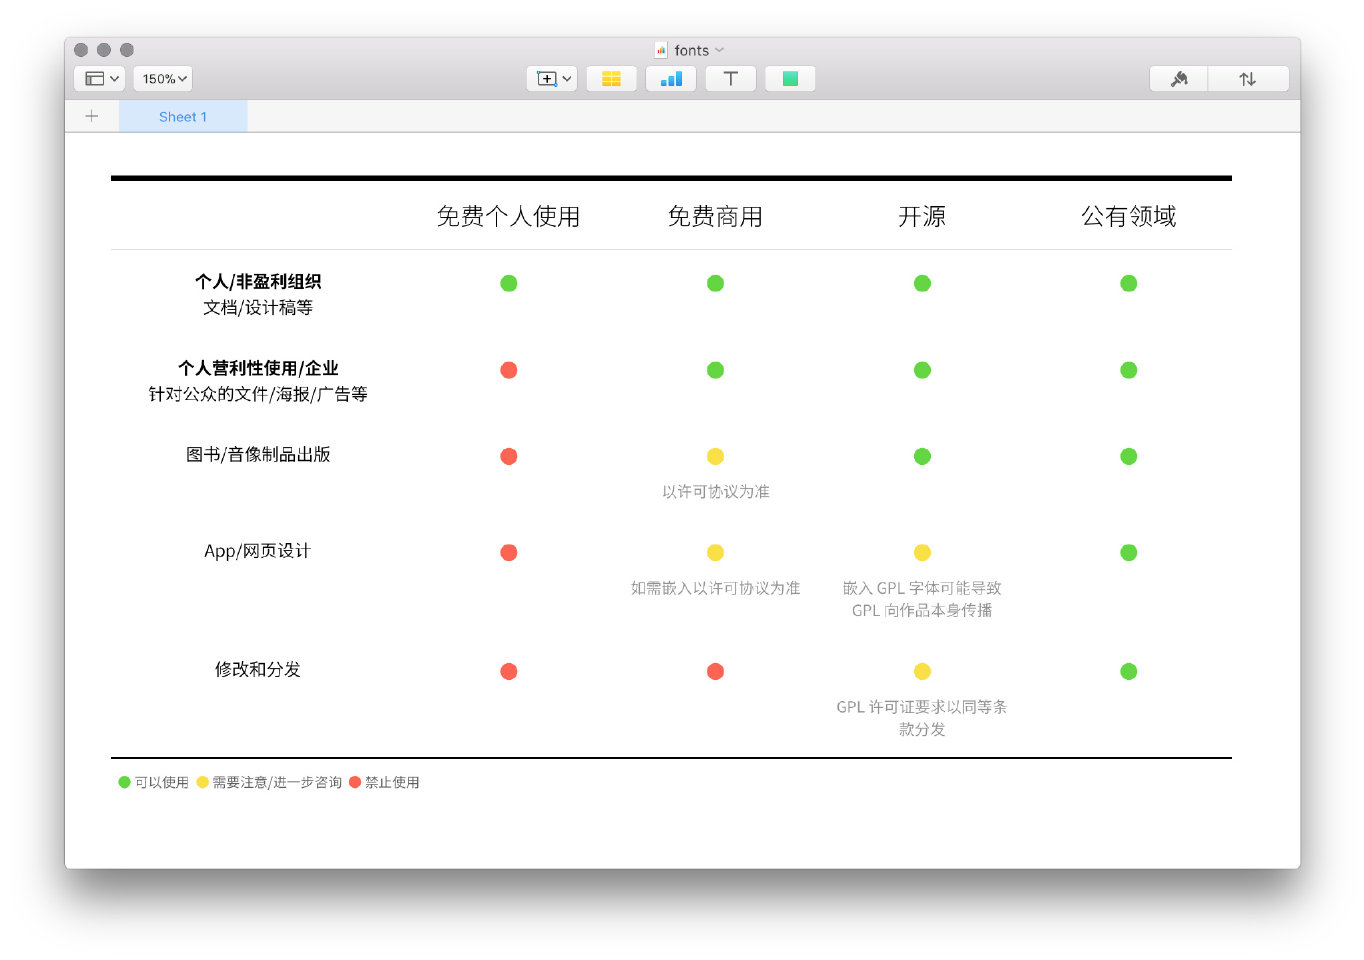The width and height of the screenshot is (1364, 960).
Task: Select the Text box tool
Action: (730, 79)
